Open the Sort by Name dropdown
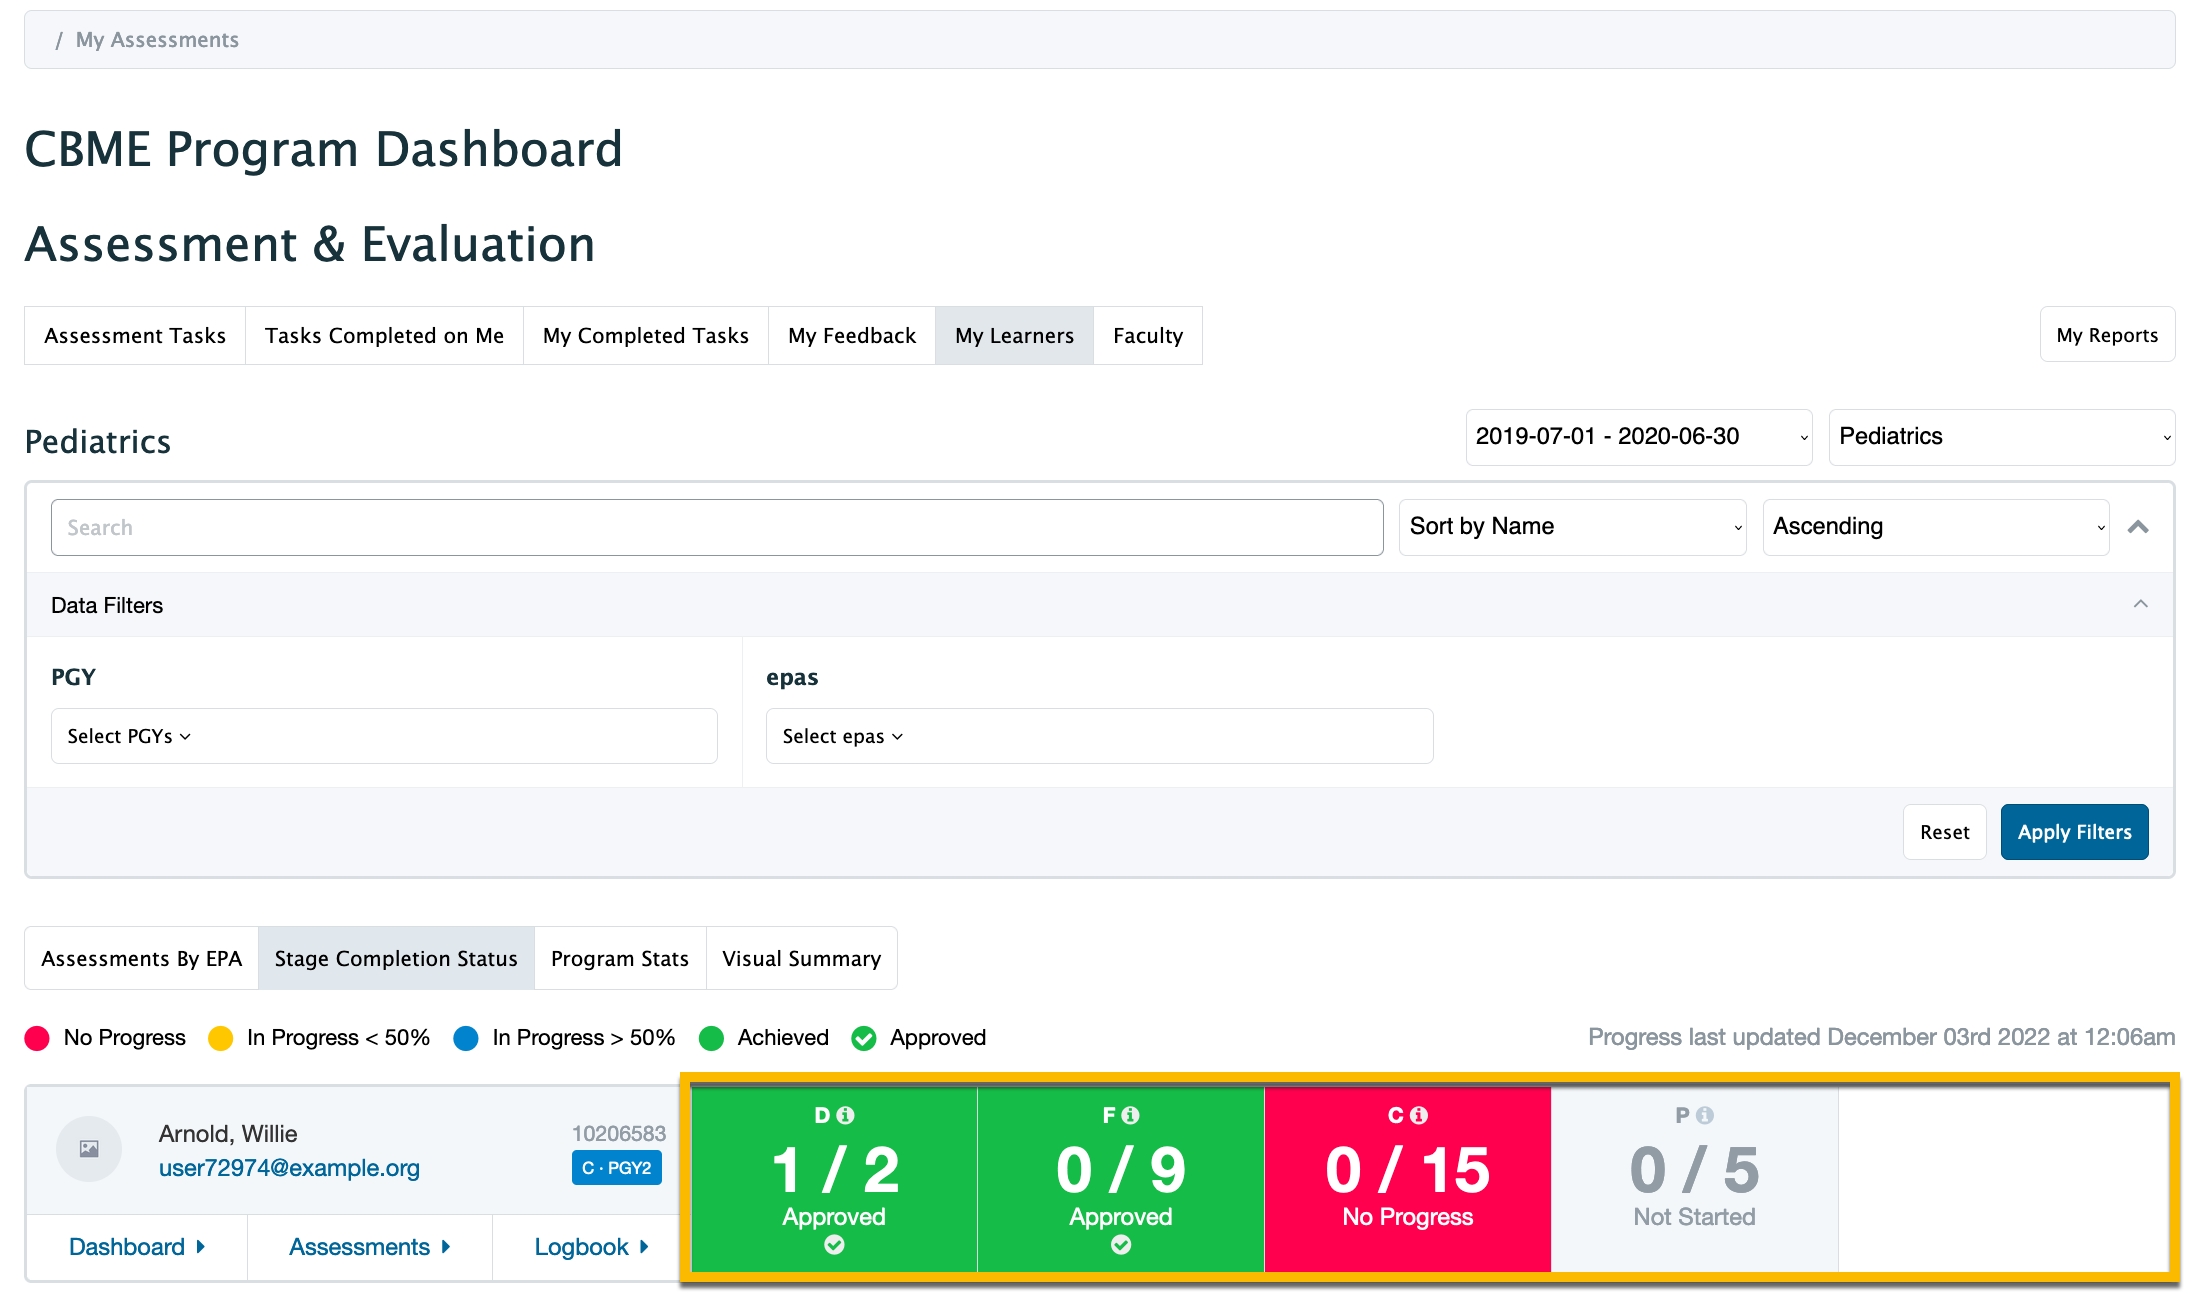Image resolution: width=2204 pixels, height=1294 pixels. click(1572, 527)
